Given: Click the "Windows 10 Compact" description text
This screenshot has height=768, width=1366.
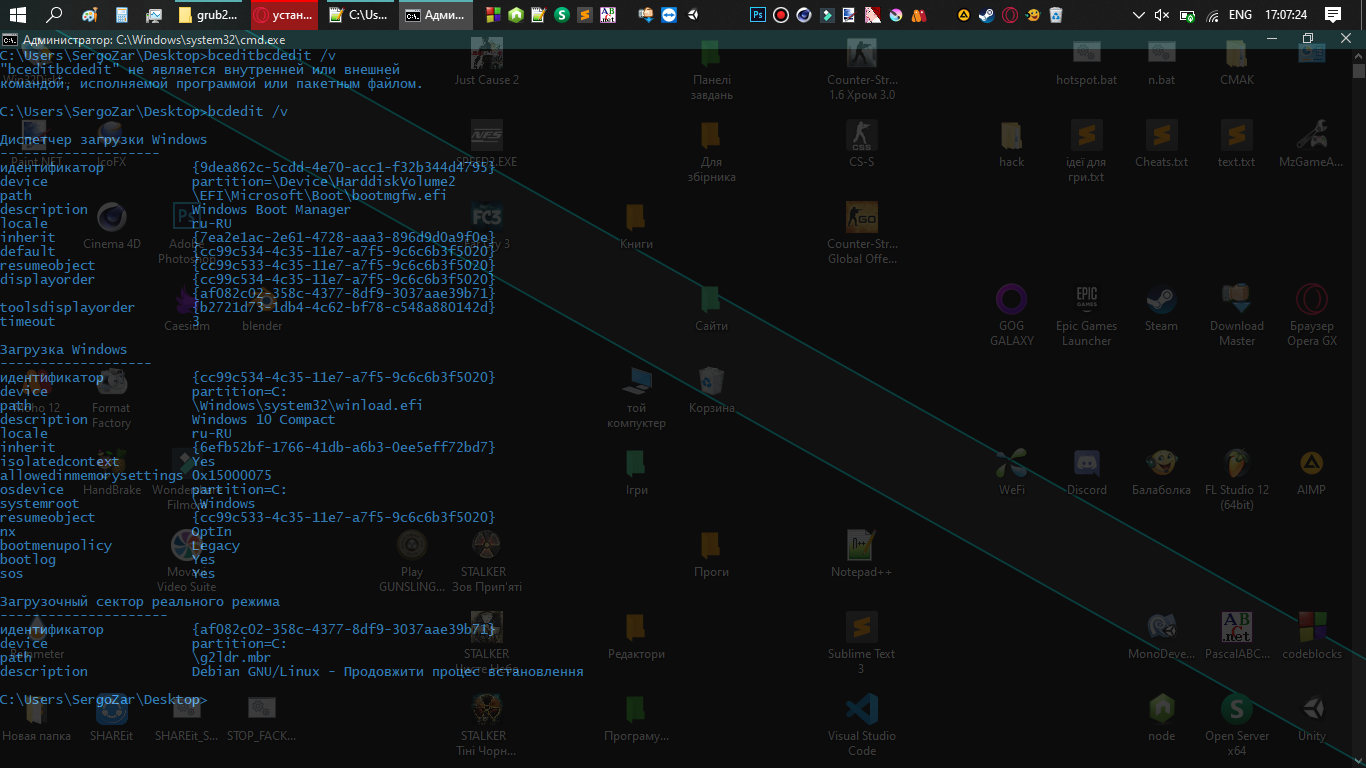Looking at the screenshot, I should tap(263, 420).
